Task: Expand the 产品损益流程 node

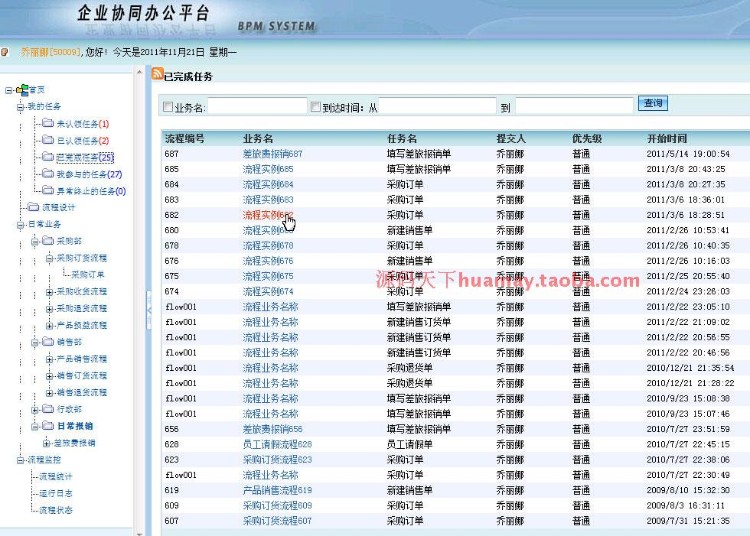Action: 49,326
